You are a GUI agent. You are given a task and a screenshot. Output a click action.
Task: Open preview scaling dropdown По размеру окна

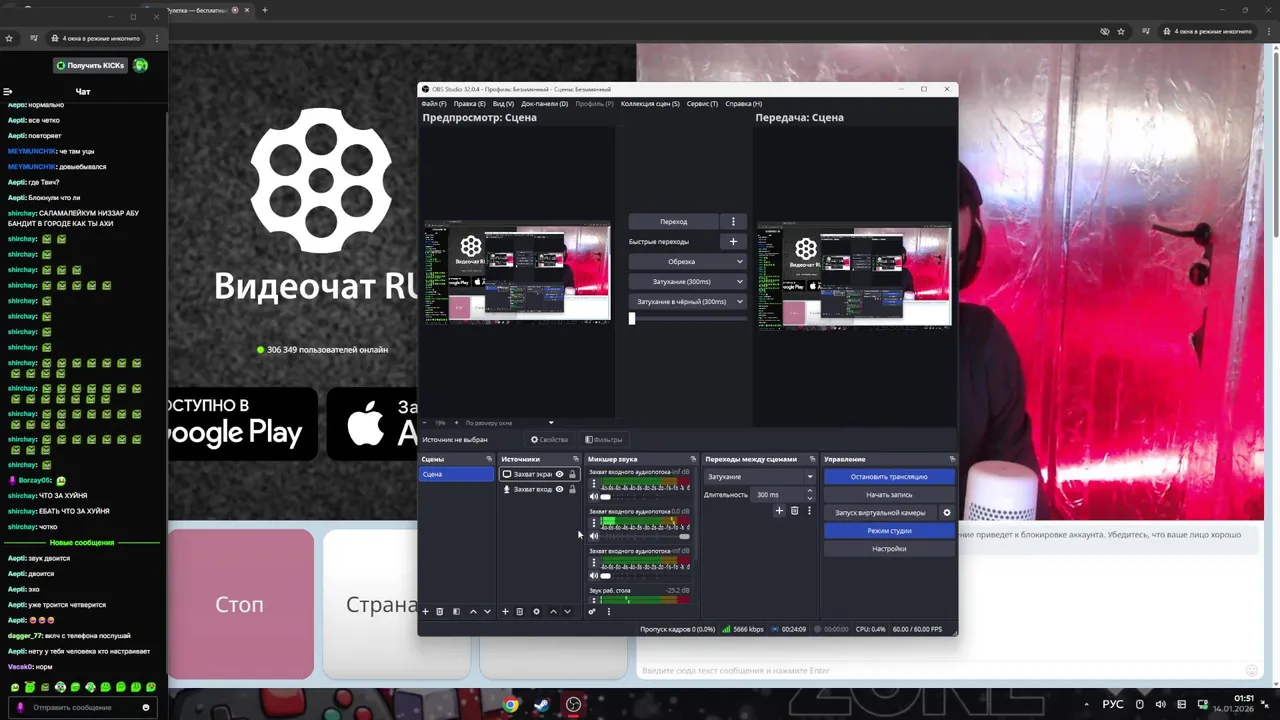(509, 423)
